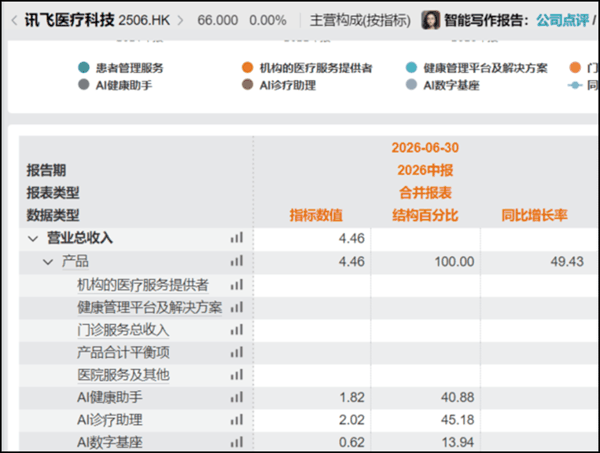Screen dimensions: 600x453
Task: Click the 产品合计平衡项 row label
Action: (123, 352)
